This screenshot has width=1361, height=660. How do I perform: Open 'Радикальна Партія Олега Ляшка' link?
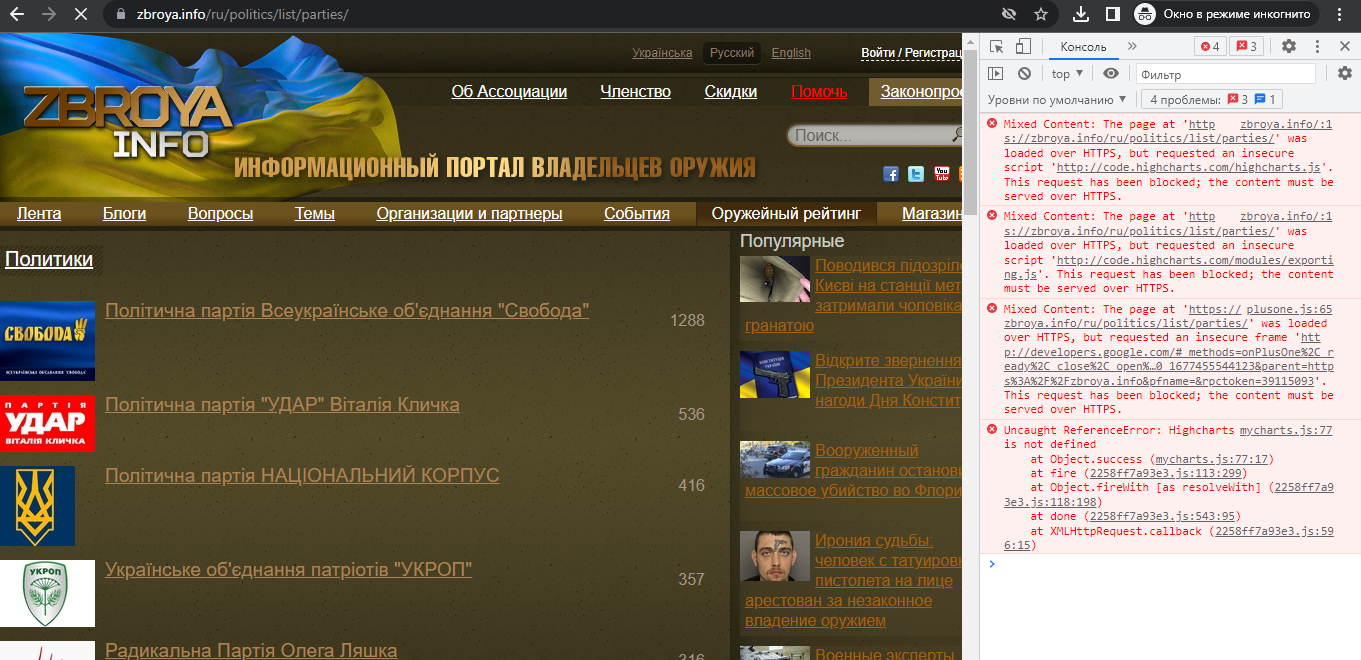251,650
